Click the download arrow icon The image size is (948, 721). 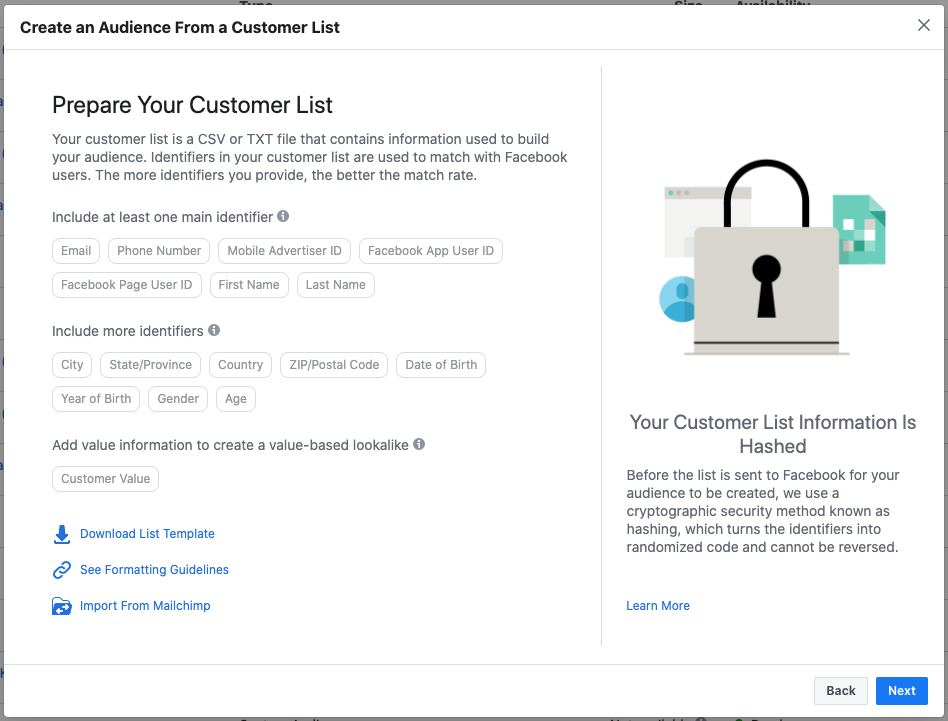(62, 534)
